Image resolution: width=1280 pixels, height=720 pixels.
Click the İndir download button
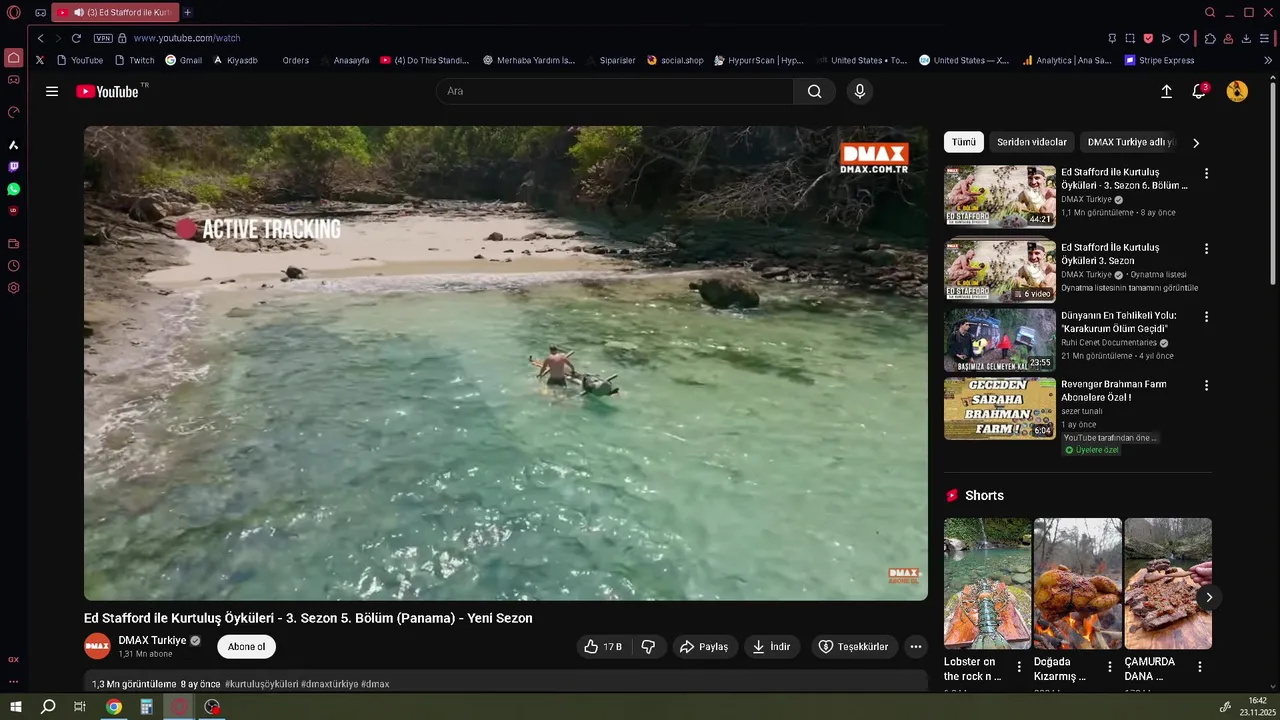click(771, 647)
